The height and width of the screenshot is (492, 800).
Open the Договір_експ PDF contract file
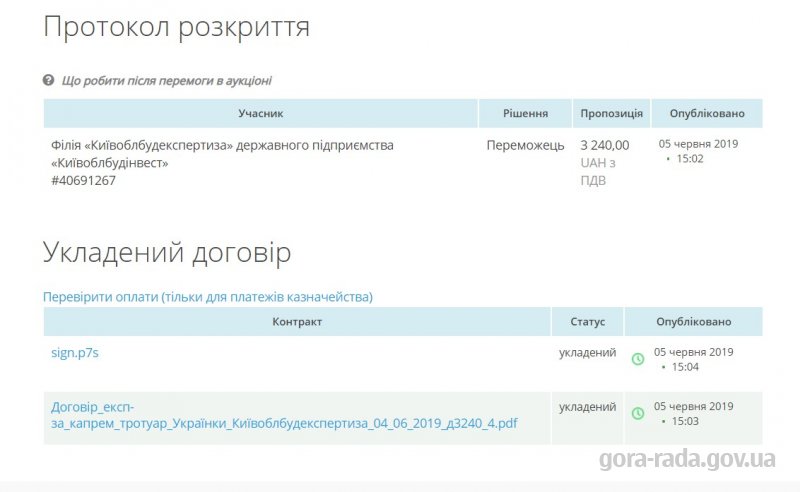[284, 415]
